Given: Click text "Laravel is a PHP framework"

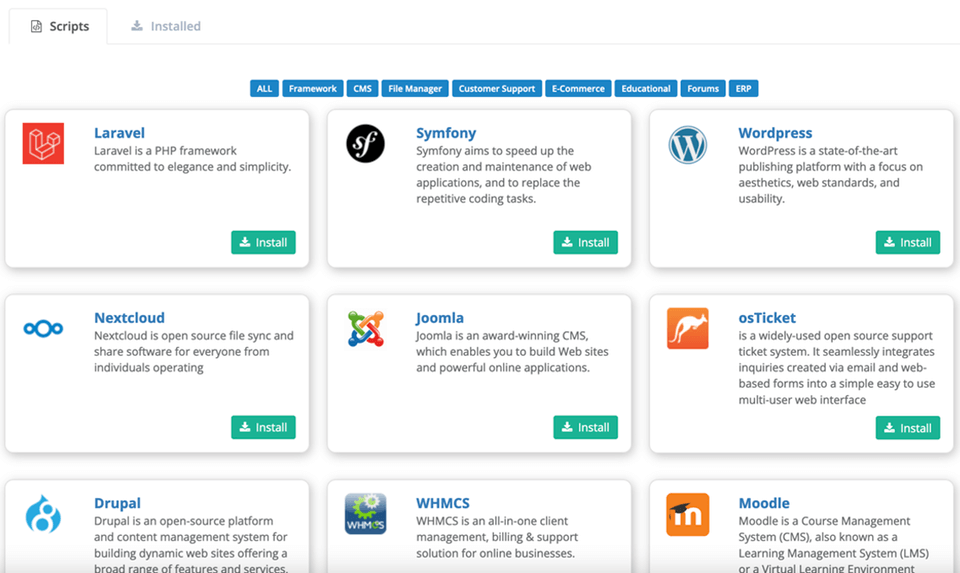Looking at the screenshot, I should (165, 151).
